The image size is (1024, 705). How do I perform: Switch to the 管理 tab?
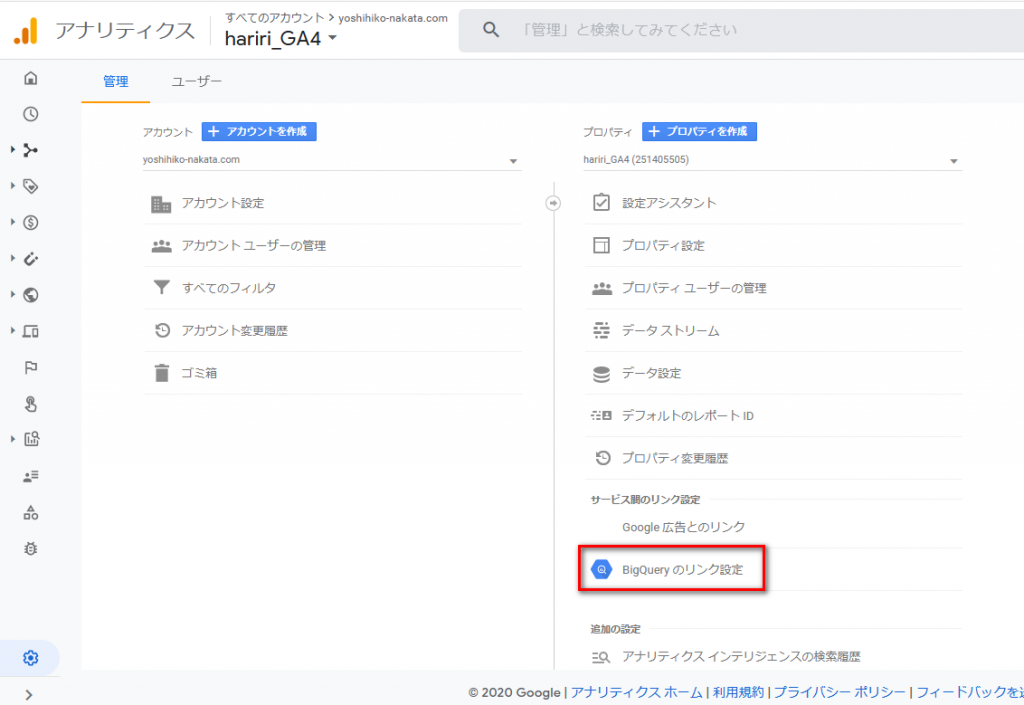116,82
